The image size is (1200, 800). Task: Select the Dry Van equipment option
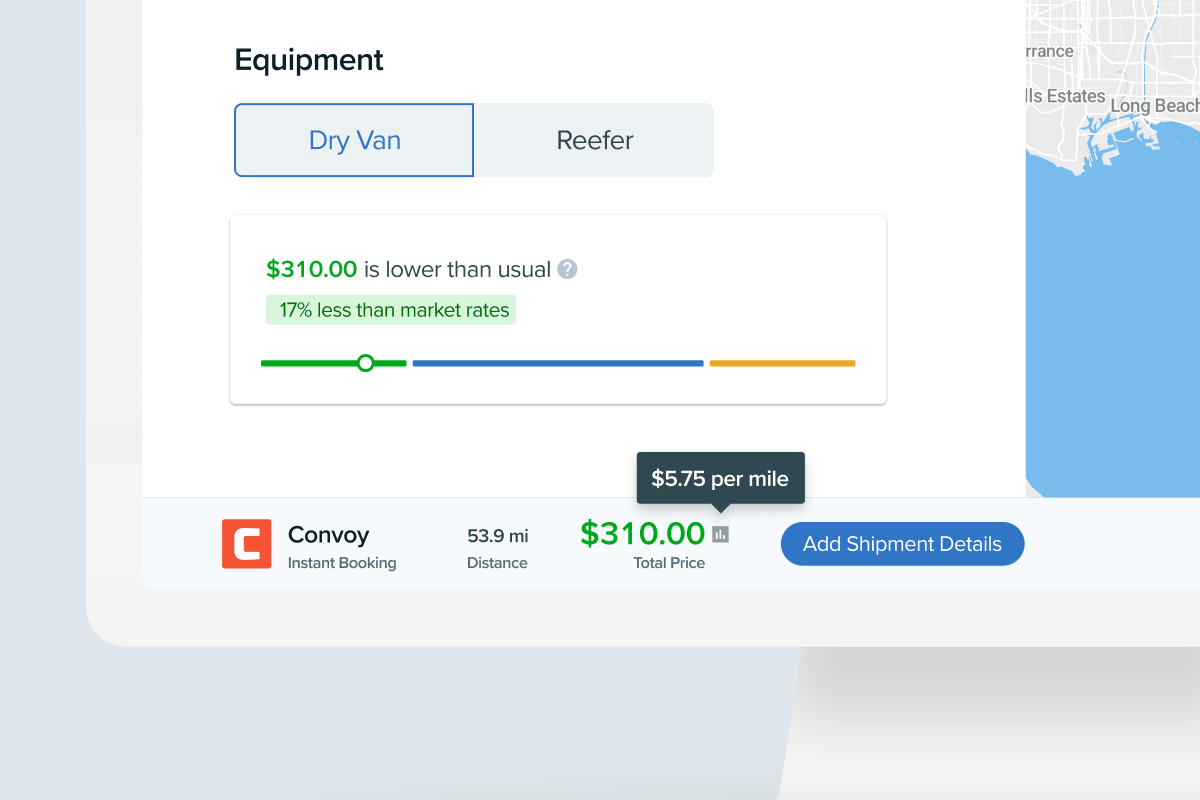pos(354,140)
